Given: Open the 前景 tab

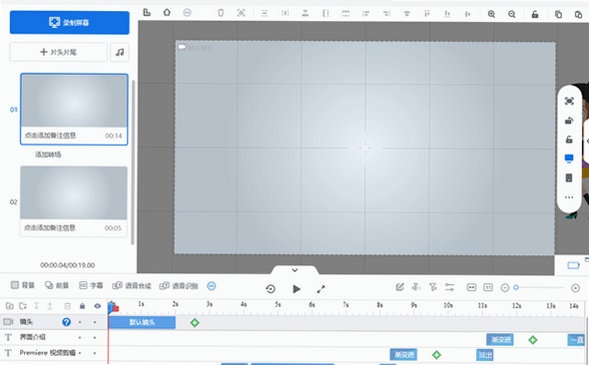Looking at the screenshot, I should 57,285.
